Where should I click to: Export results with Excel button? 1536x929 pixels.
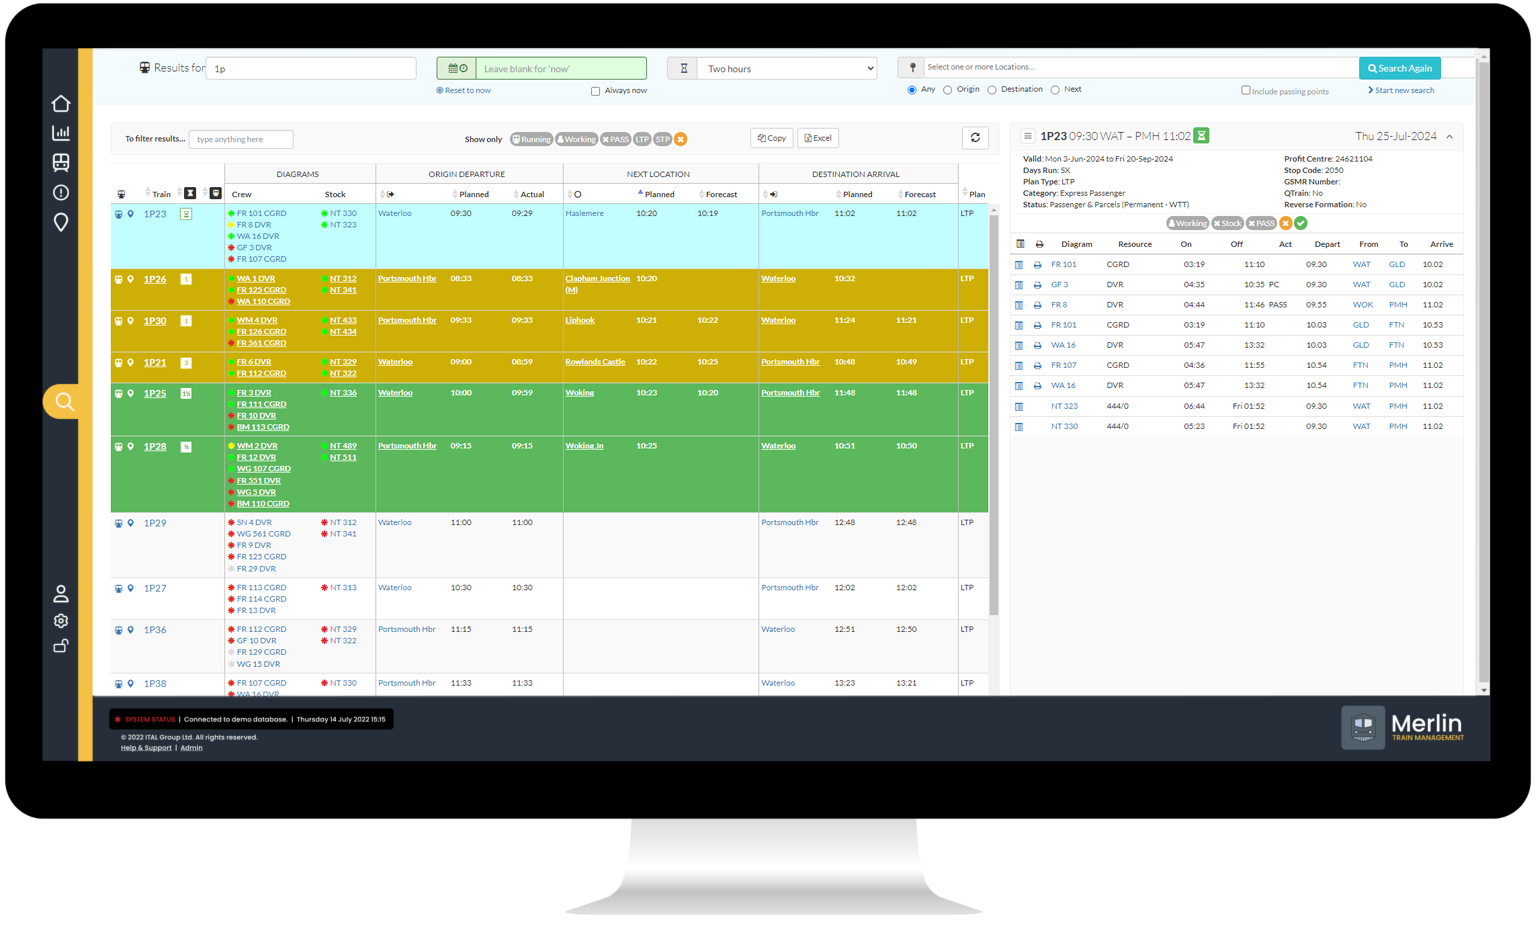[818, 138]
